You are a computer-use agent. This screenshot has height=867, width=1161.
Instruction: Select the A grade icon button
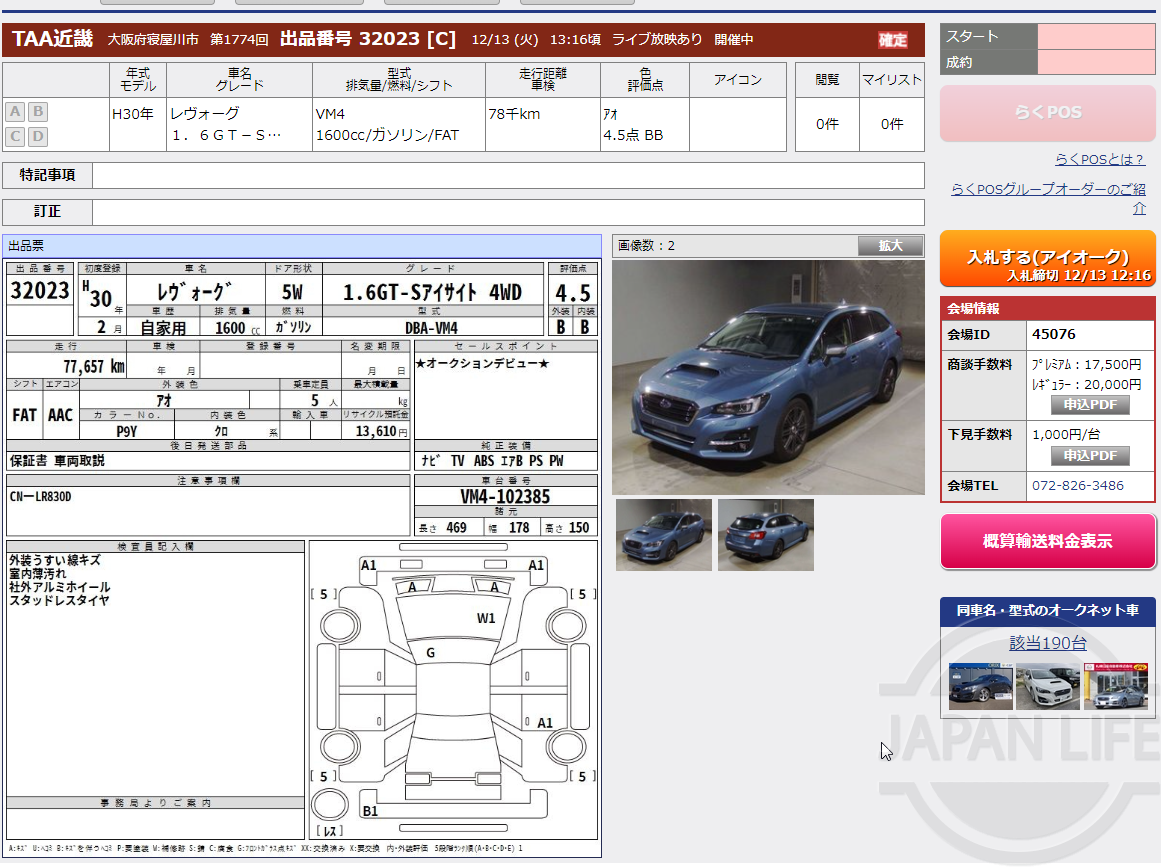pyautogui.click(x=14, y=113)
